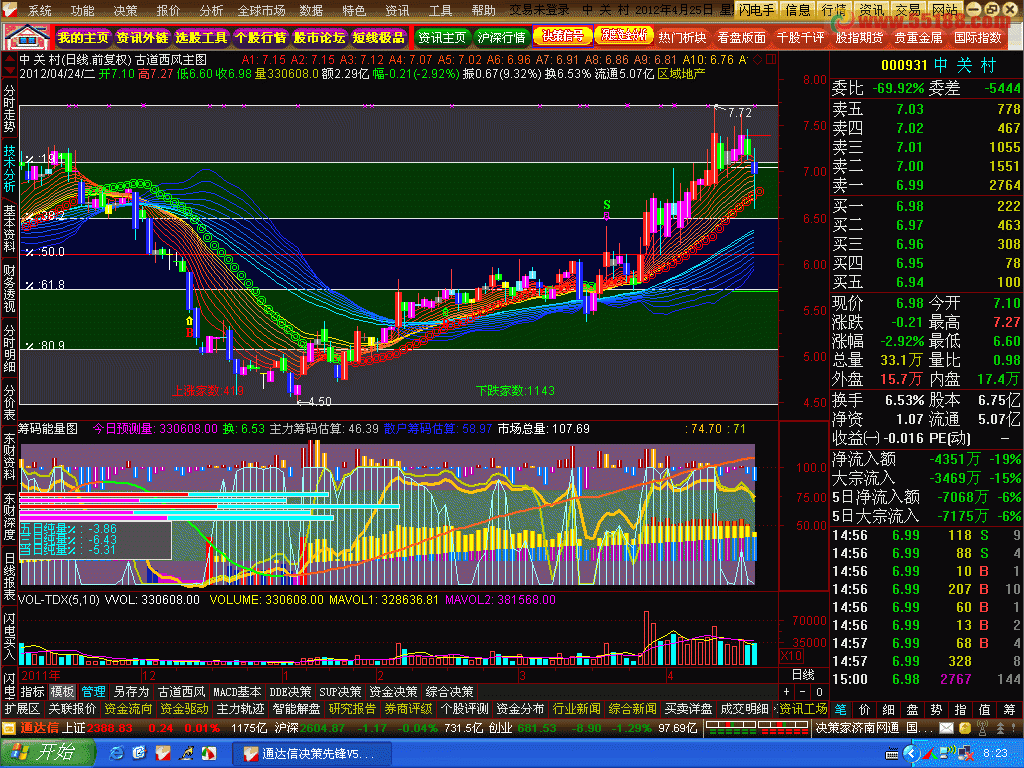This screenshot has height=768, width=1024.
Task: Click the gold coin icon in status bar
Action: click(x=965, y=727)
